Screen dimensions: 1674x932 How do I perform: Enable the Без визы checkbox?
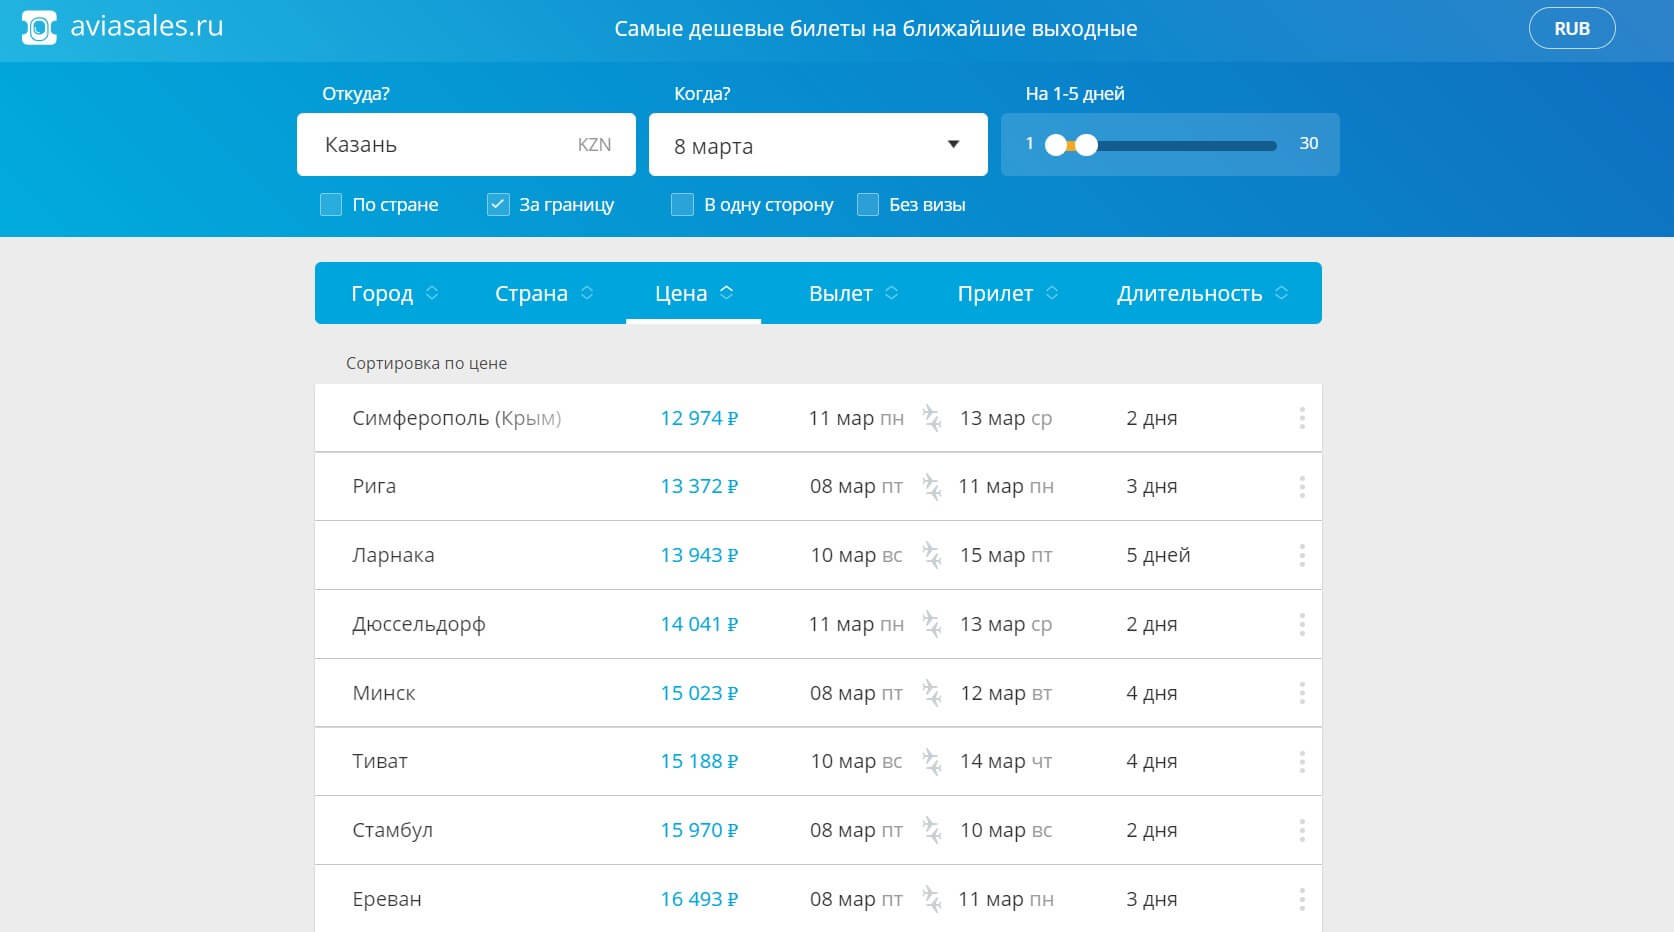pyautogui.click(x=868, y=205)
